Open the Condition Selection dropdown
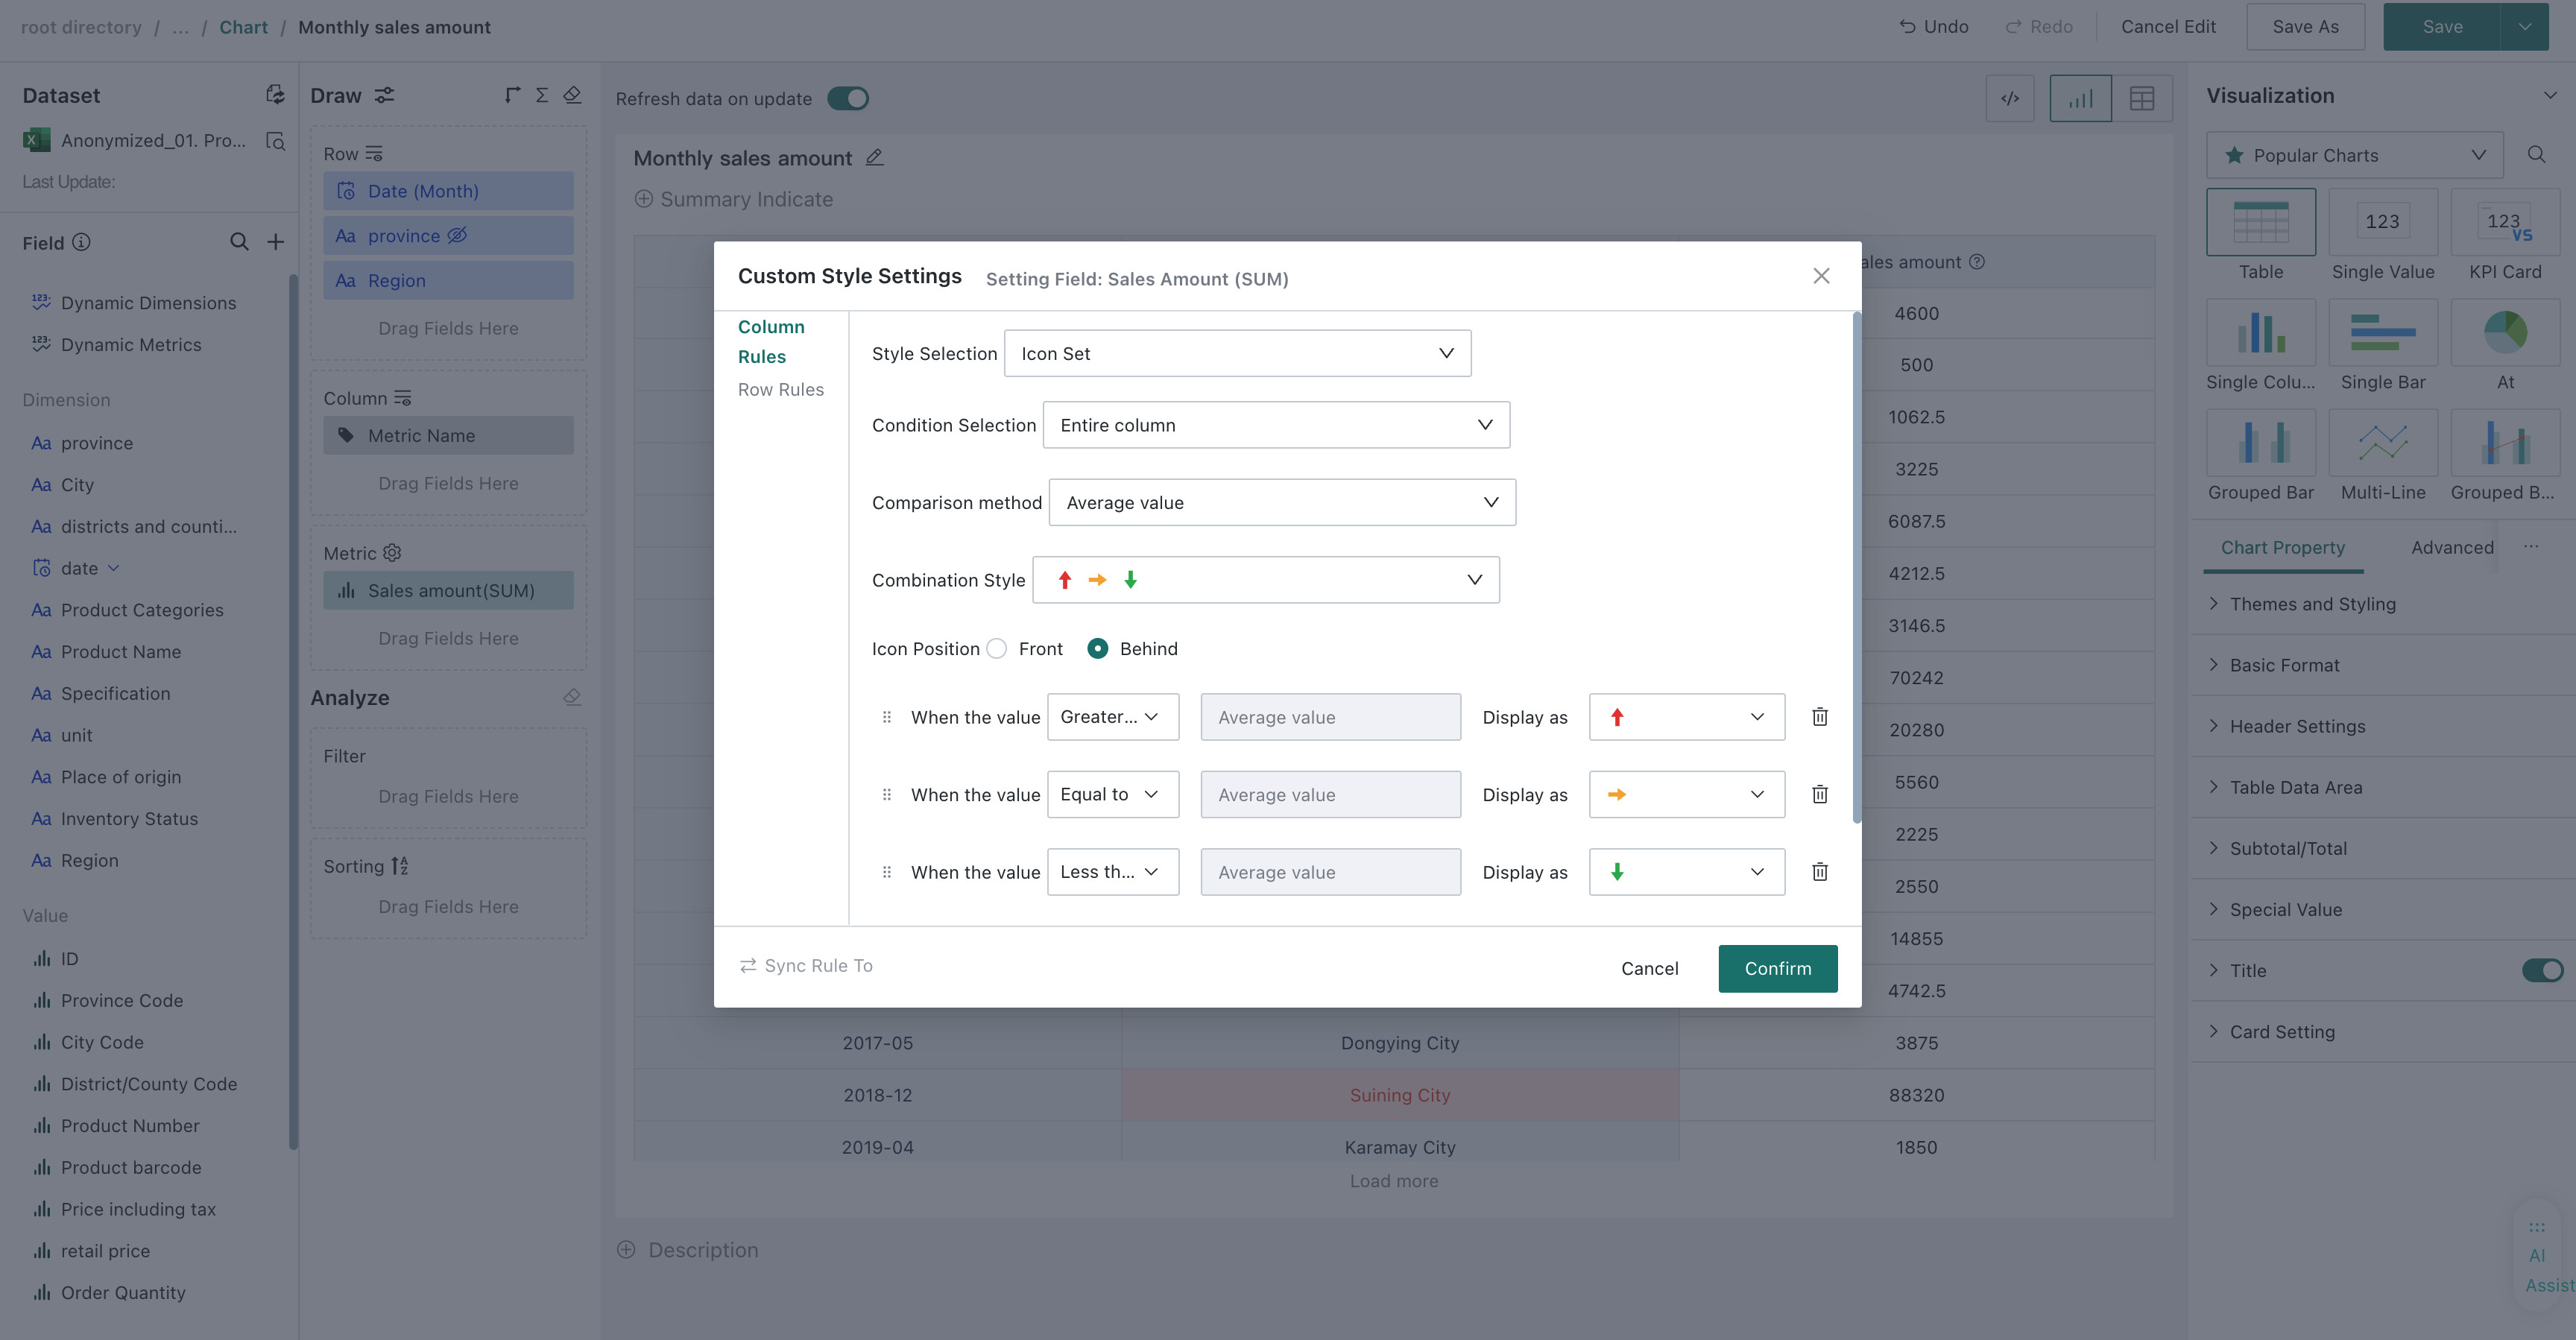 (1276, 425)
